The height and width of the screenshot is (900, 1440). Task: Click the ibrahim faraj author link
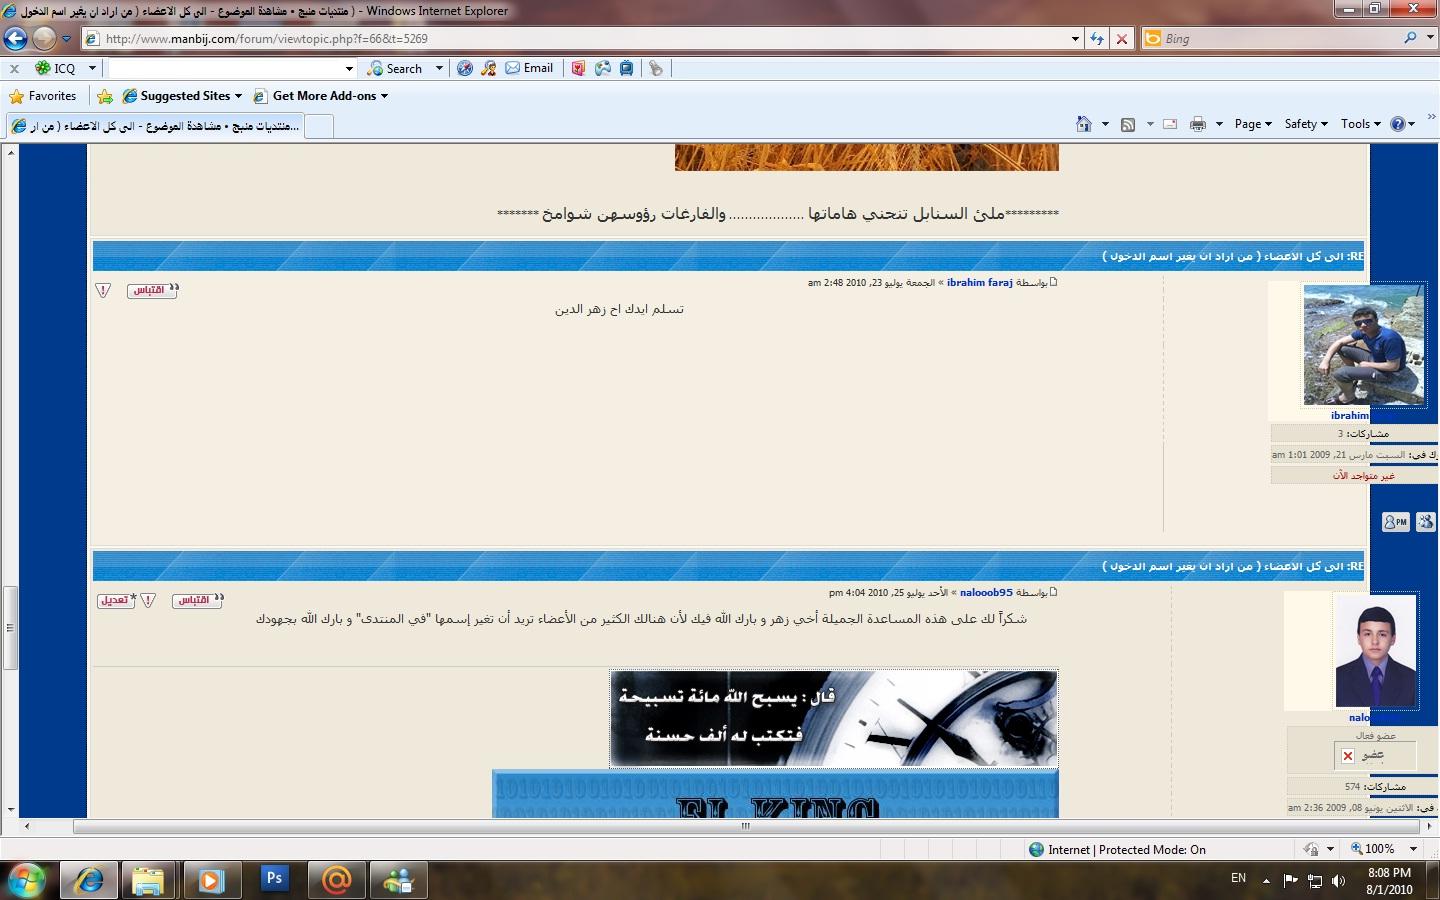[979, 283]
